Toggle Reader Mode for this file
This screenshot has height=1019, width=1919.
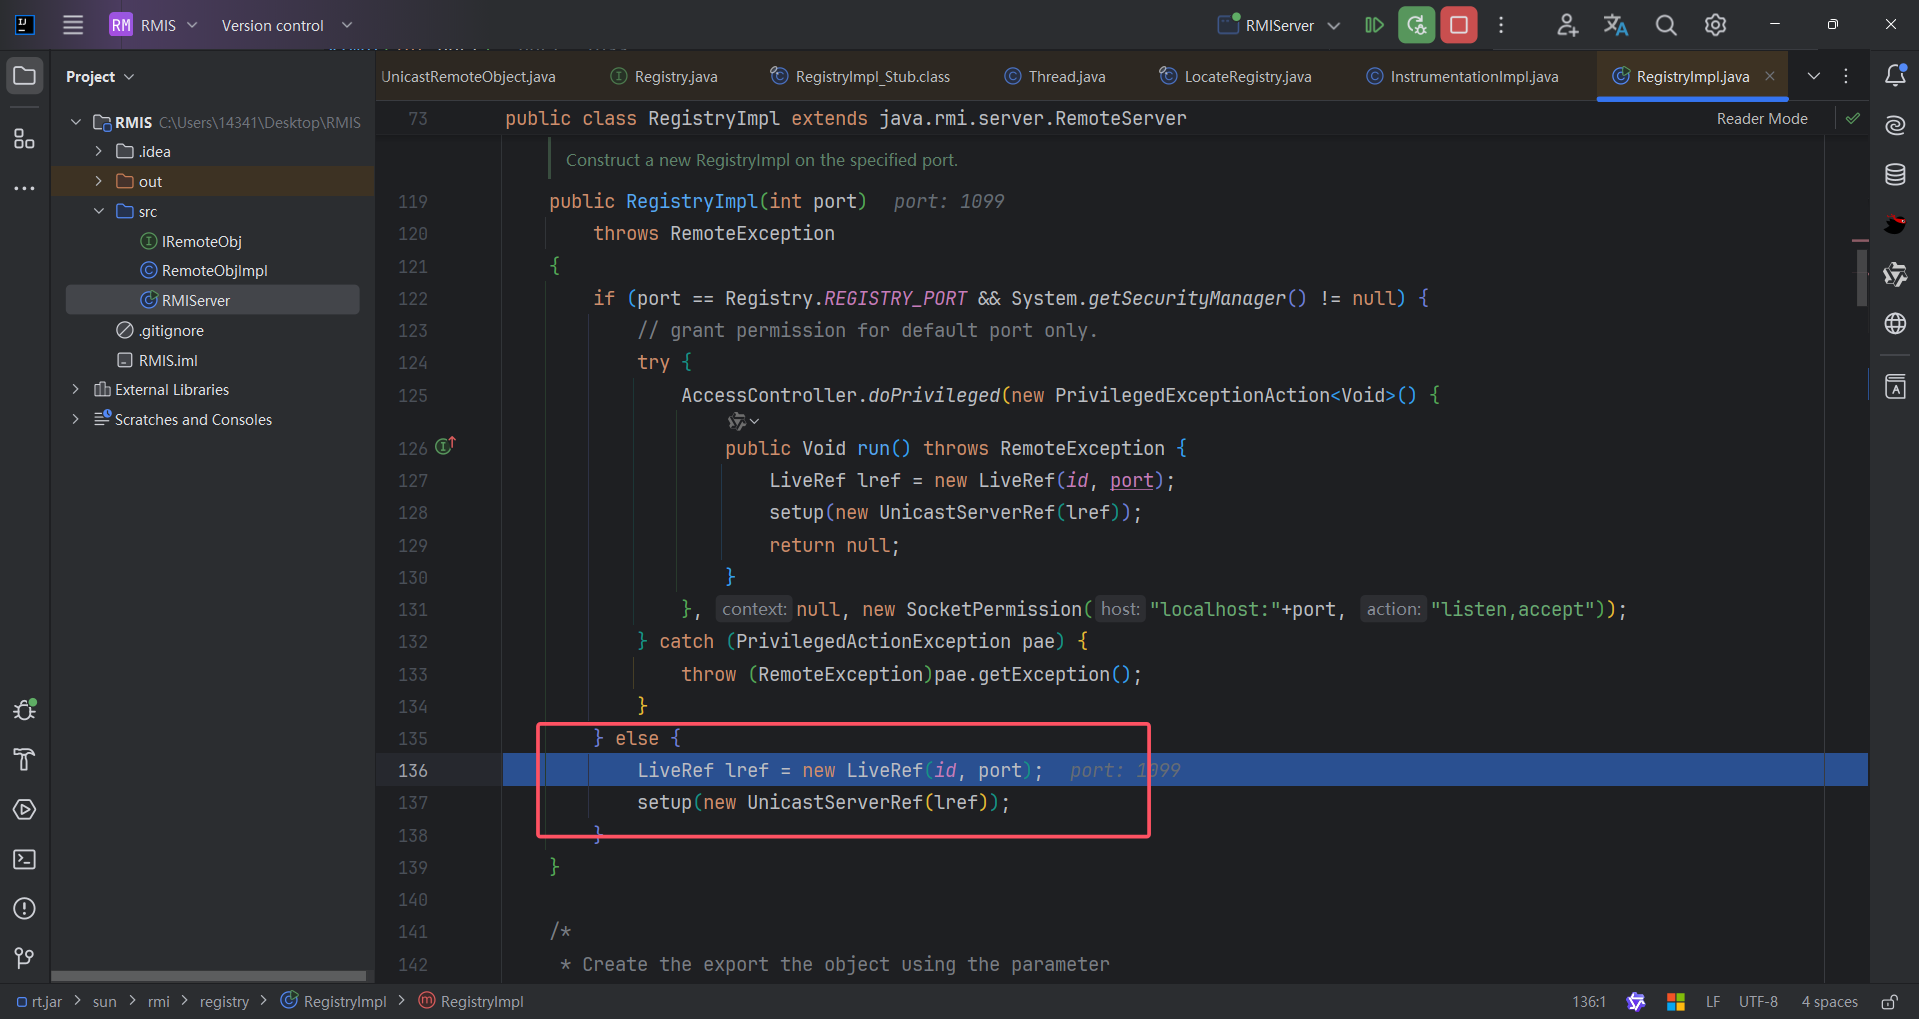tap(1762, 118)
